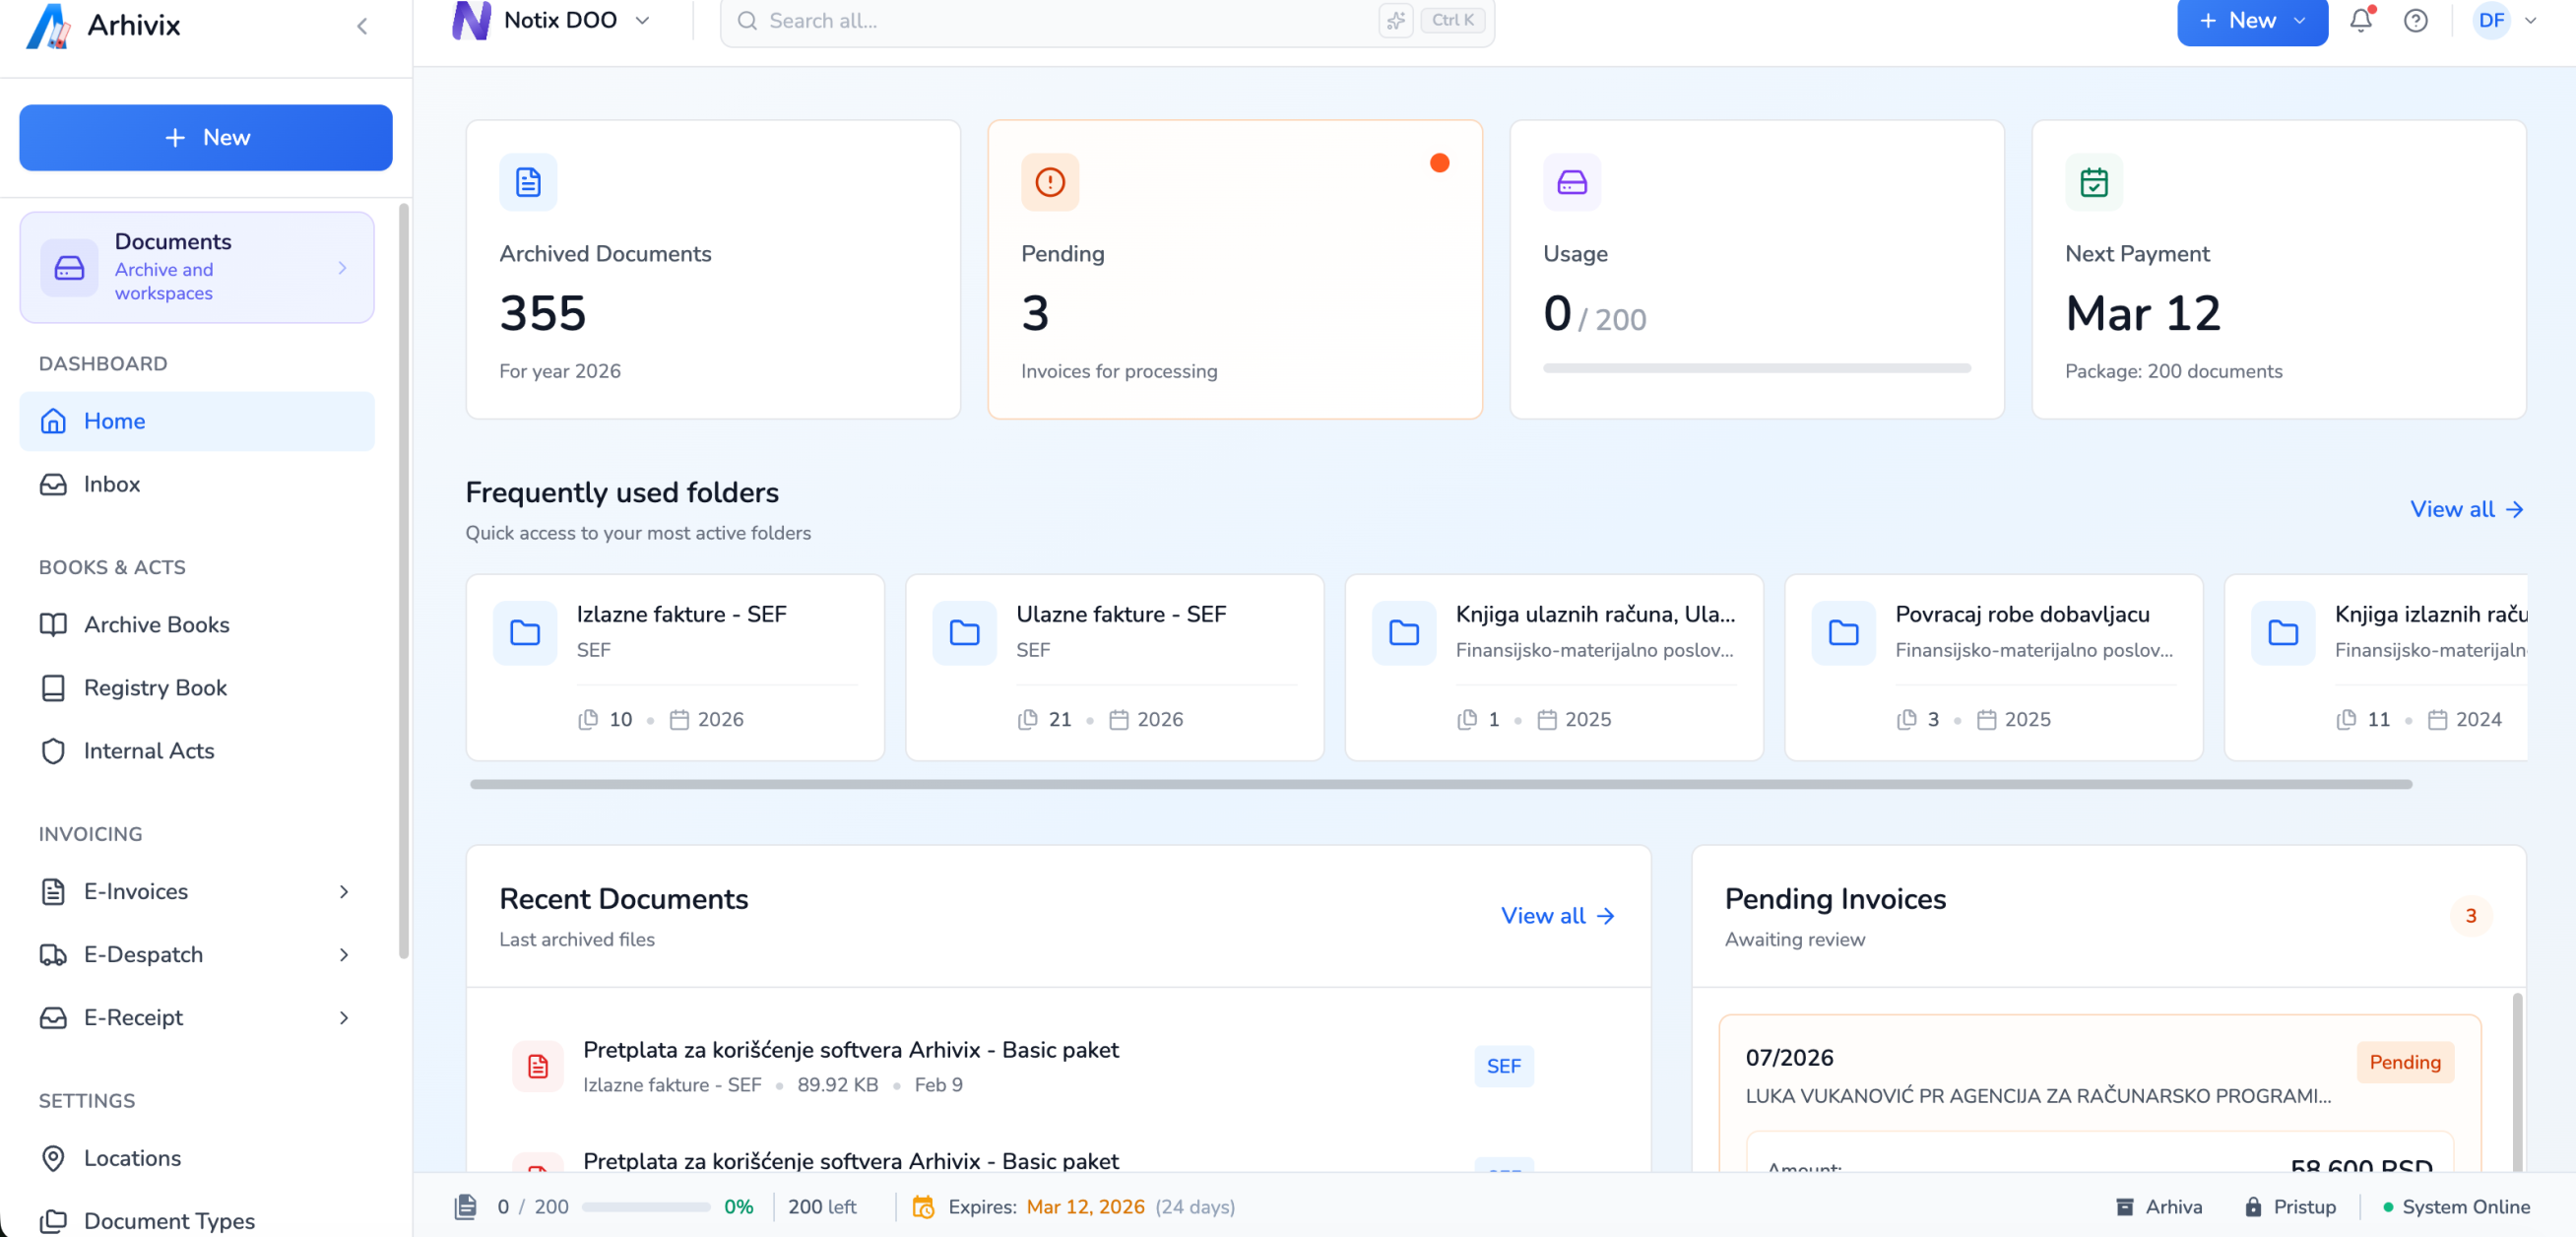2576x1237 pixels.
Task: Open notifications bell
Action: click(x=2361, y=20)
